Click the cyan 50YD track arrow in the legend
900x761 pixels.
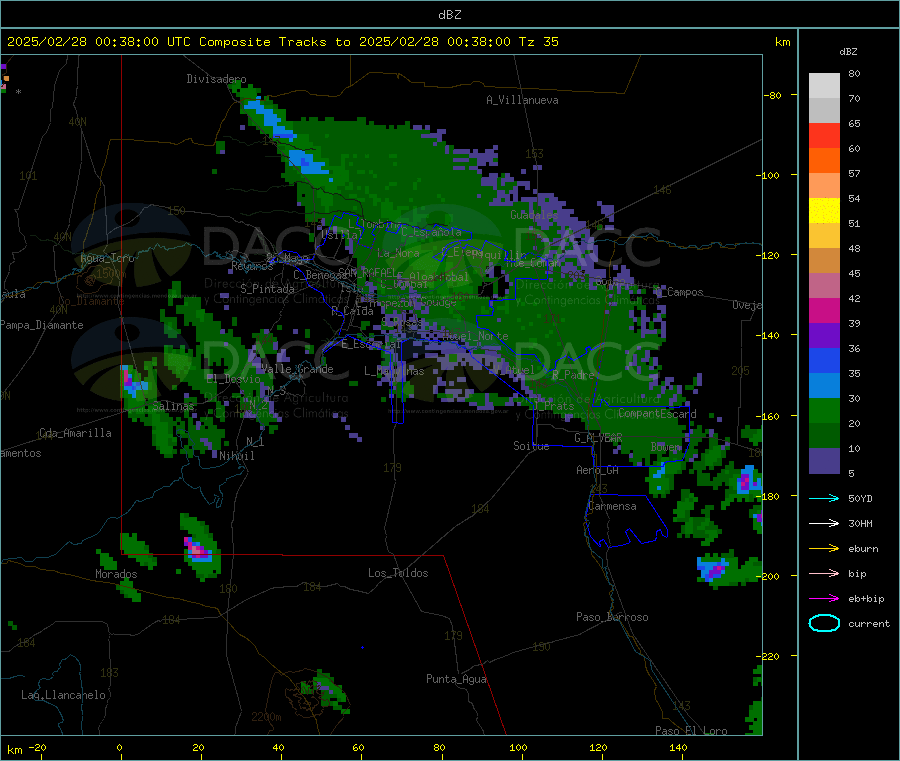click(x=824, y=498)
